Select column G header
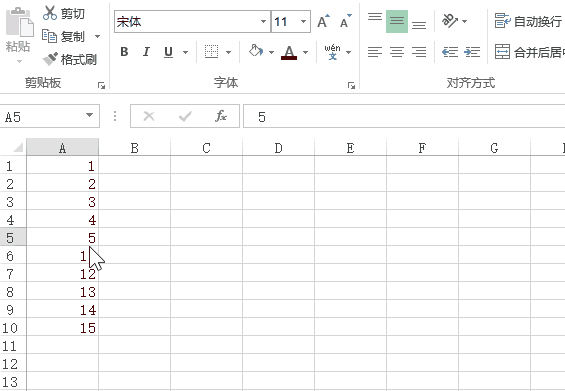This screenshot has width=565, height=391. coord(494,147)
